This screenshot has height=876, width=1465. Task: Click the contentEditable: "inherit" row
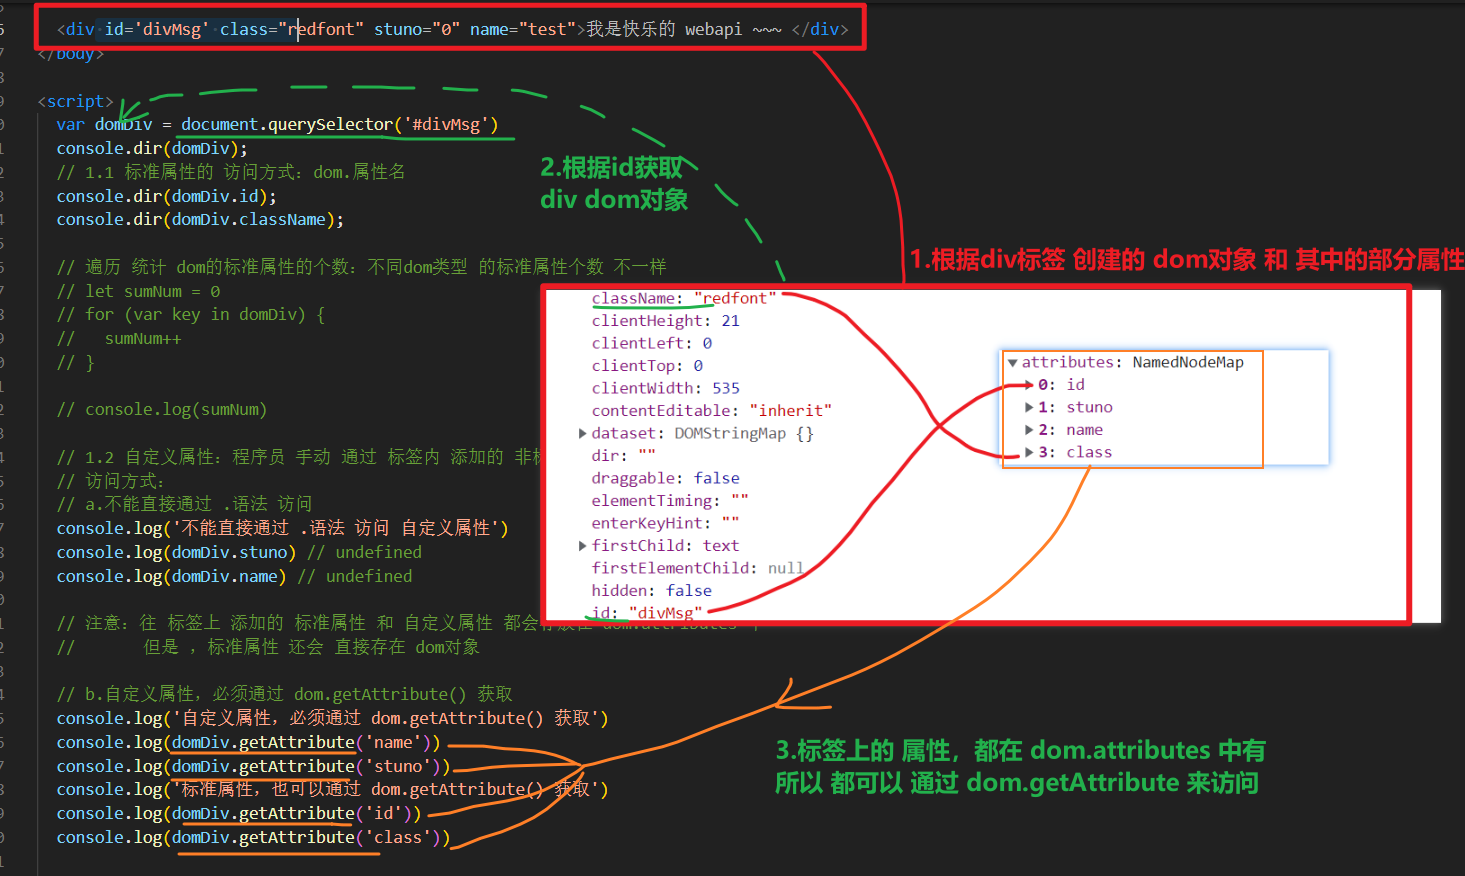click(x=711, y=411)
